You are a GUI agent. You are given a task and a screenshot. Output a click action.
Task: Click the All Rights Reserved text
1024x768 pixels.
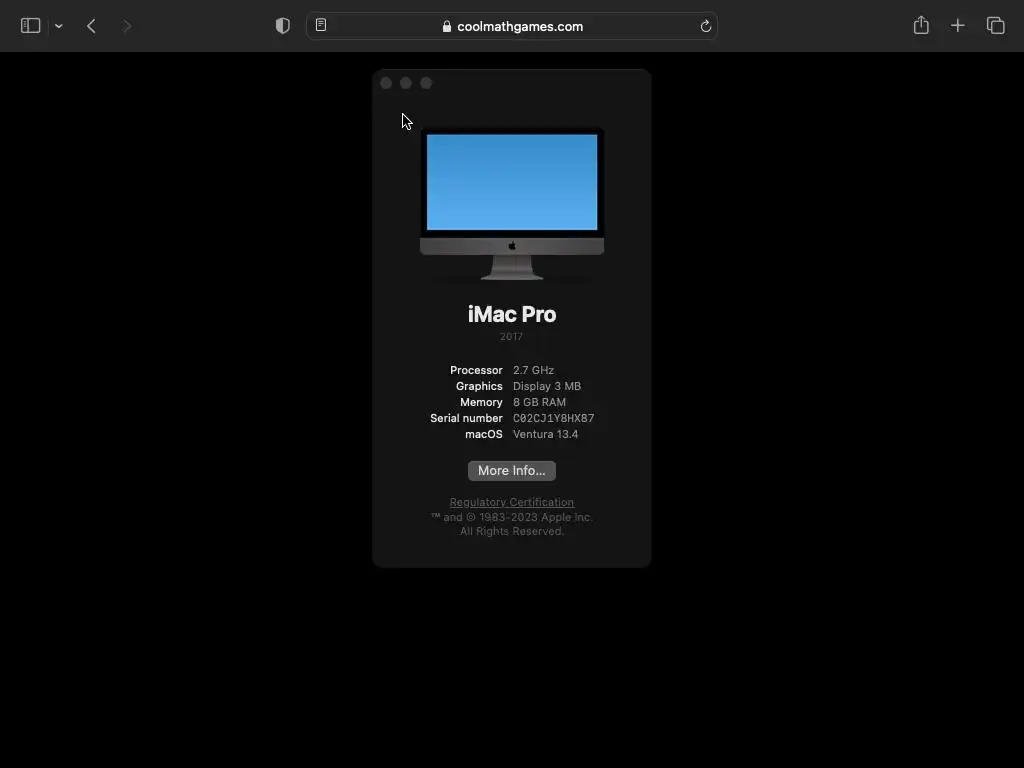[512, 532]
